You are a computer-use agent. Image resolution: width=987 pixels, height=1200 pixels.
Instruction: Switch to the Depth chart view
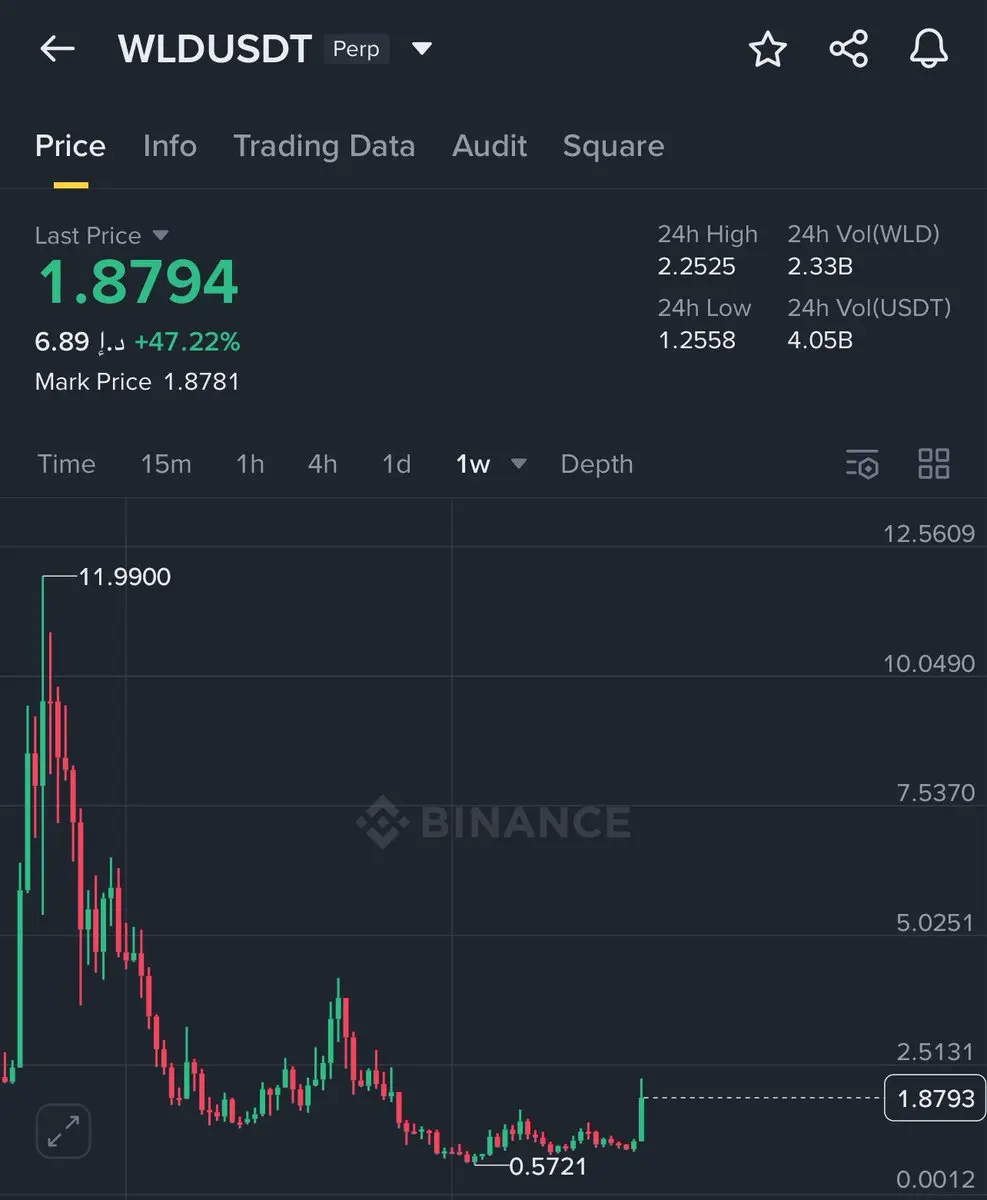tap(597, 464)
